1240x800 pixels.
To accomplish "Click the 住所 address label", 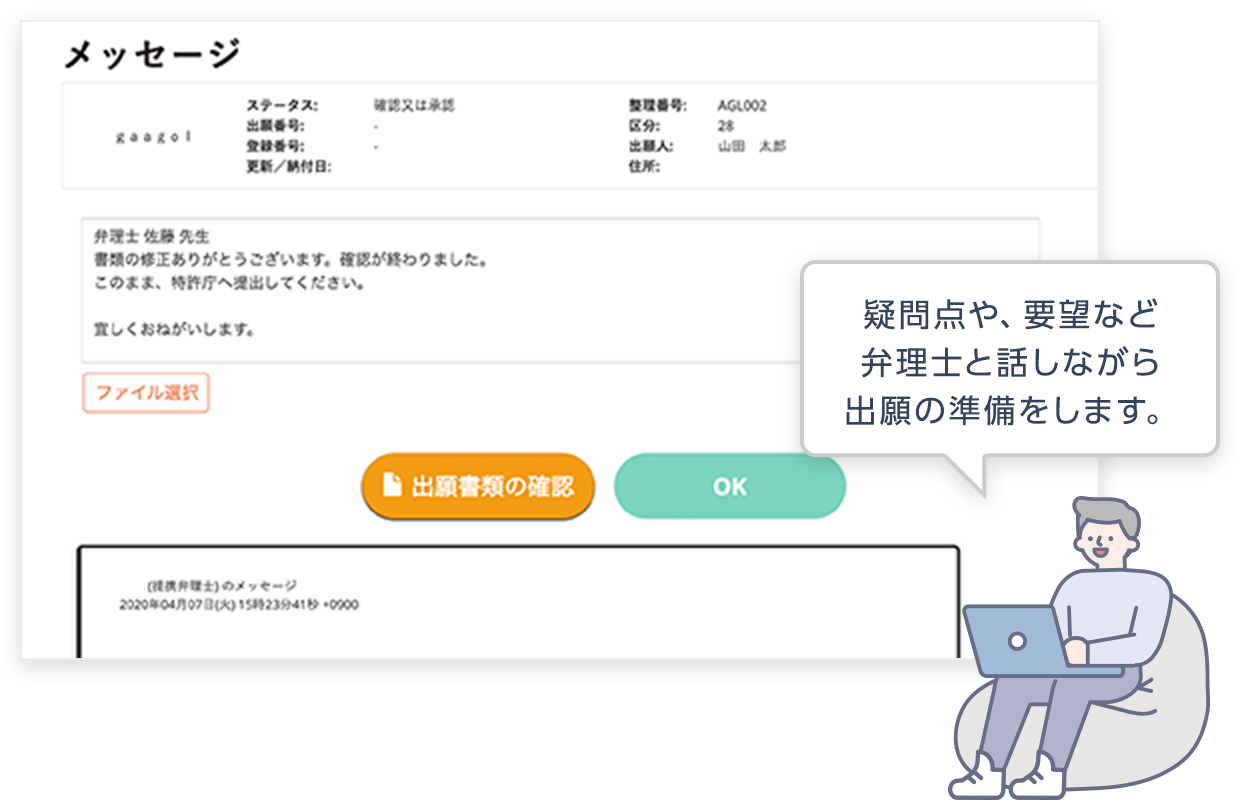I will [633, 166].
